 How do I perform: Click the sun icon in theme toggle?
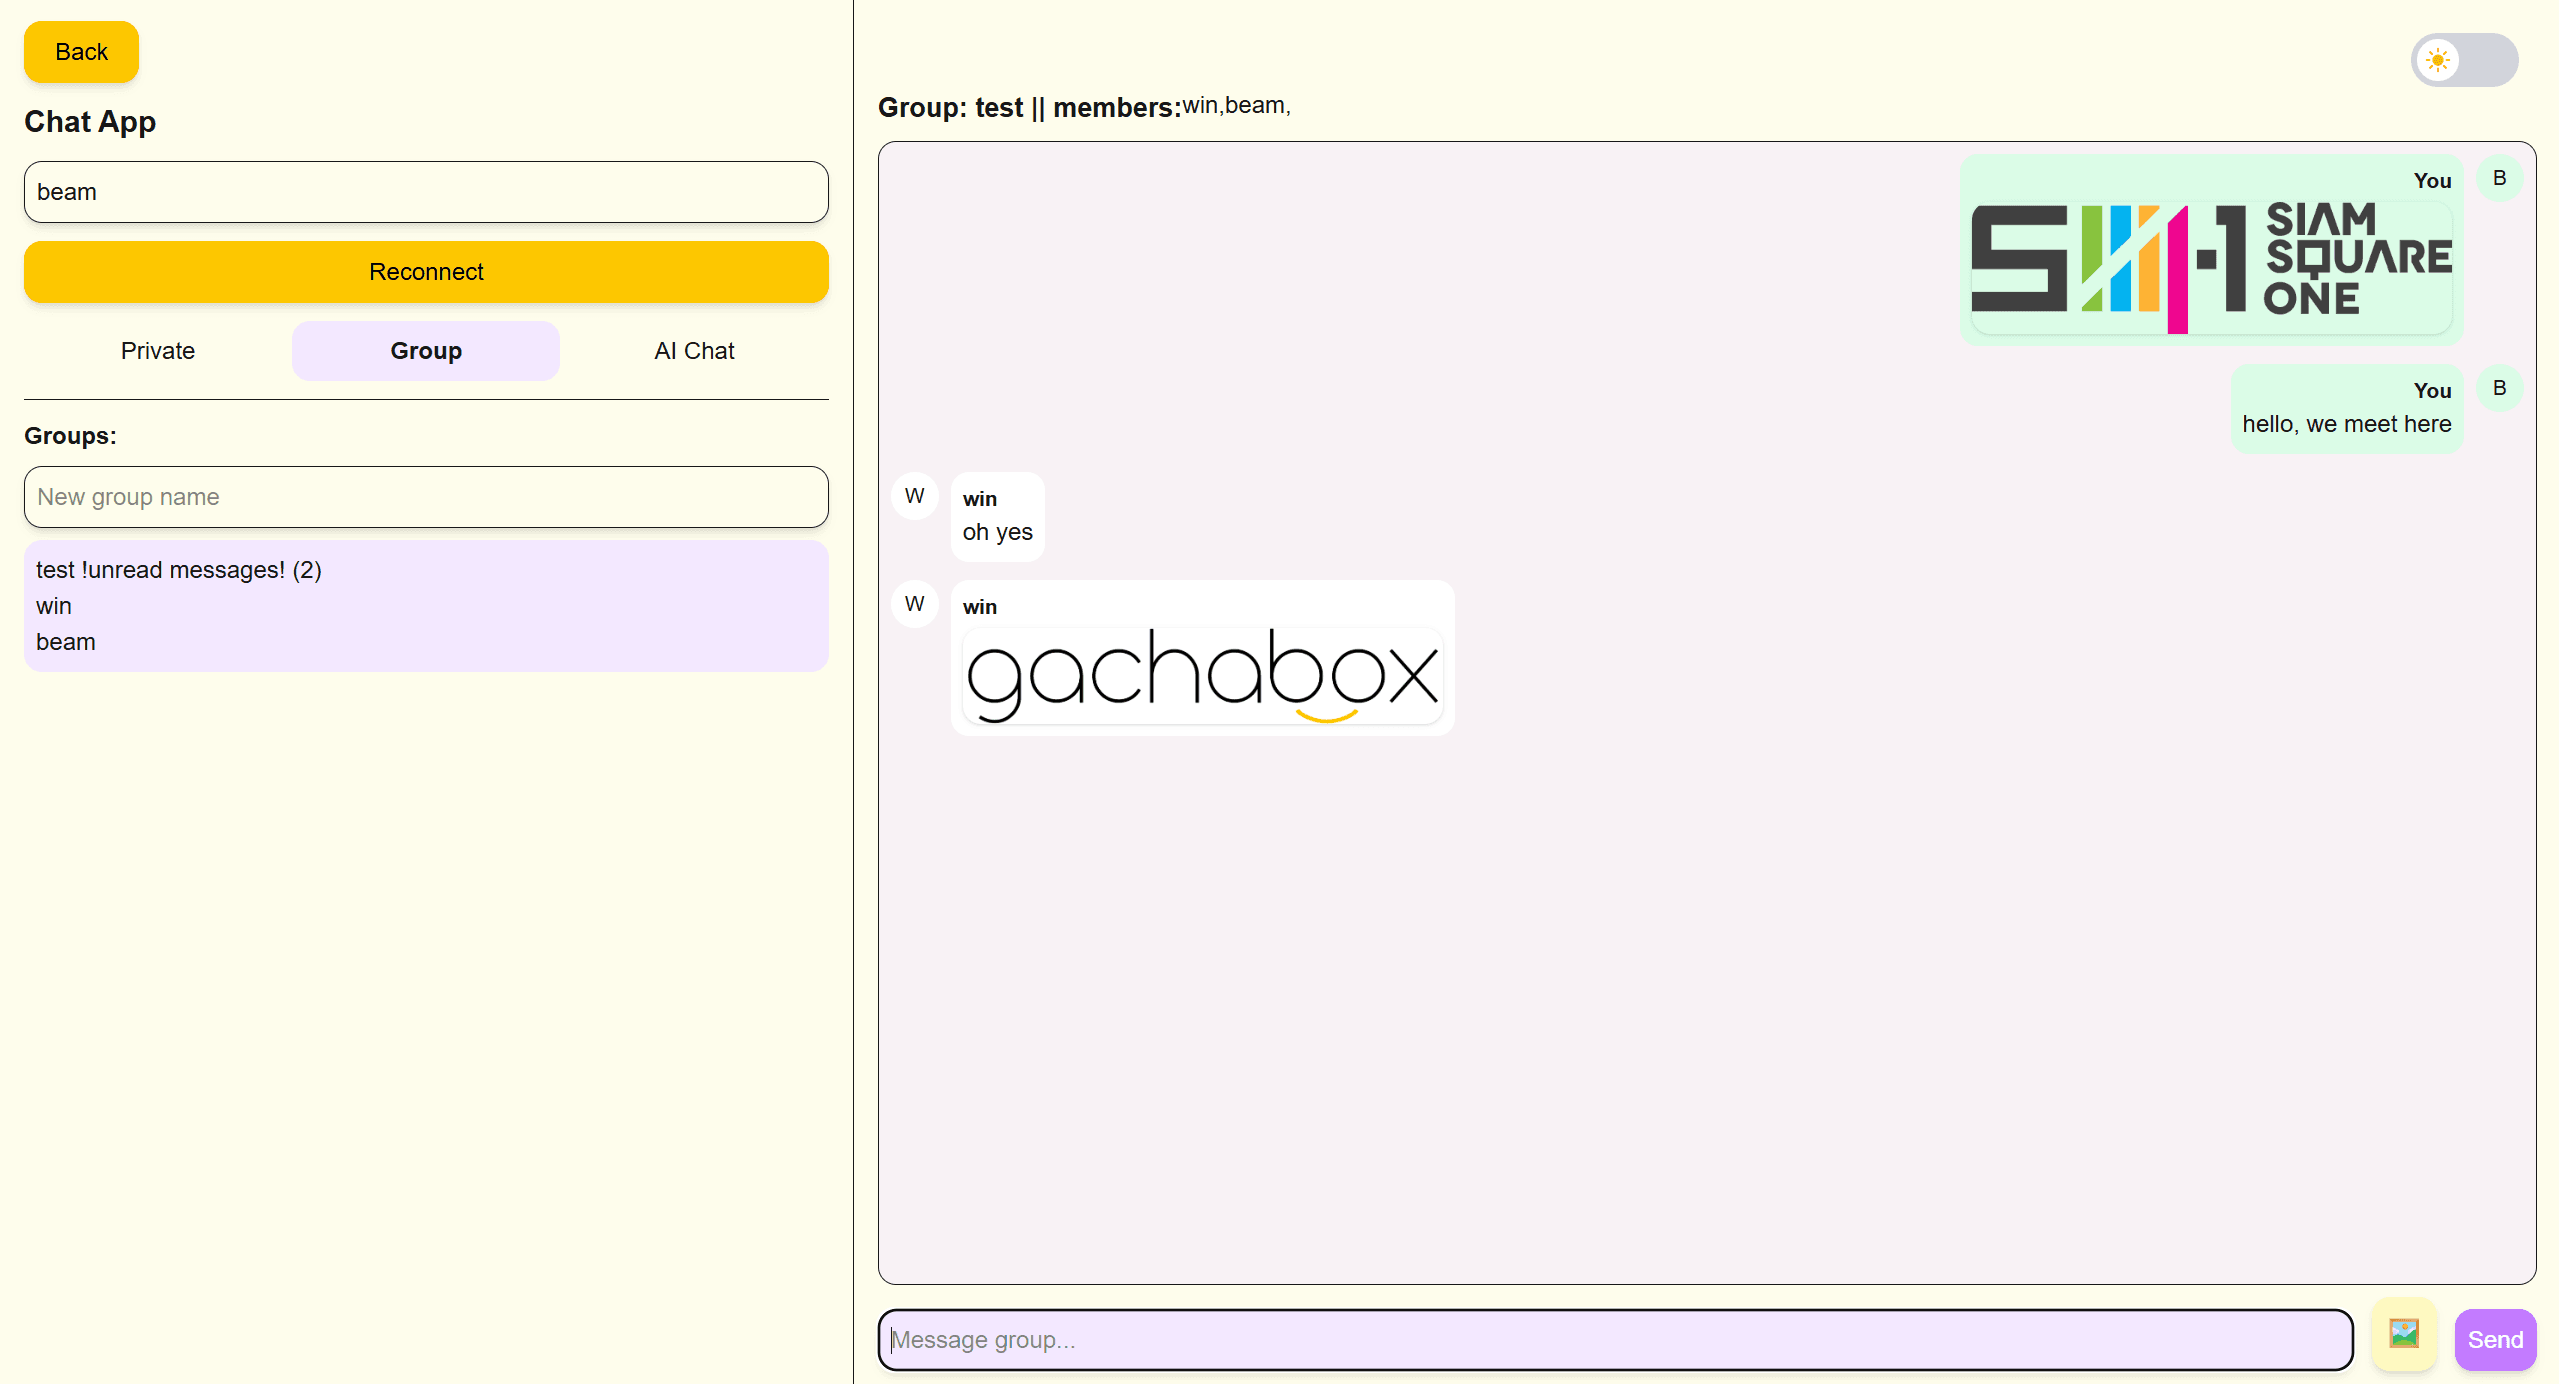coord(2438,60)
